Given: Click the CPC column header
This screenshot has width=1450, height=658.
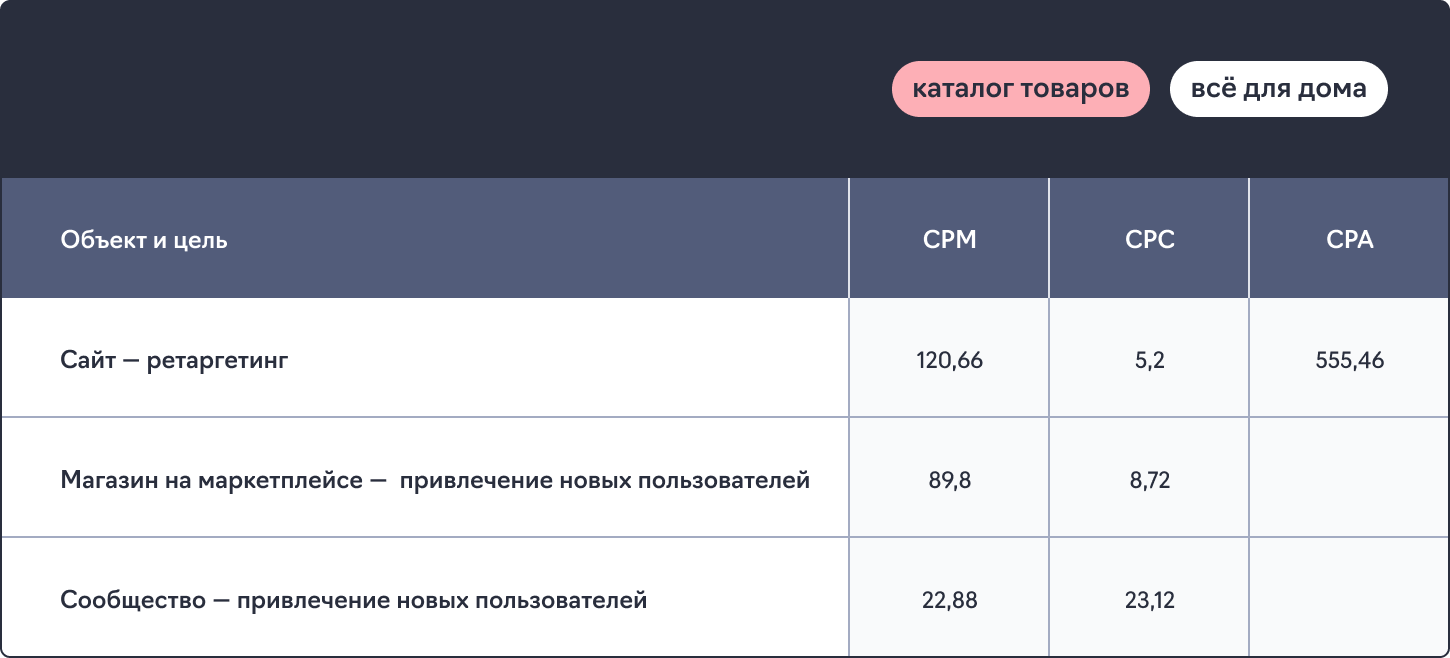Looking at the screenshot, I should [1149, 240].
